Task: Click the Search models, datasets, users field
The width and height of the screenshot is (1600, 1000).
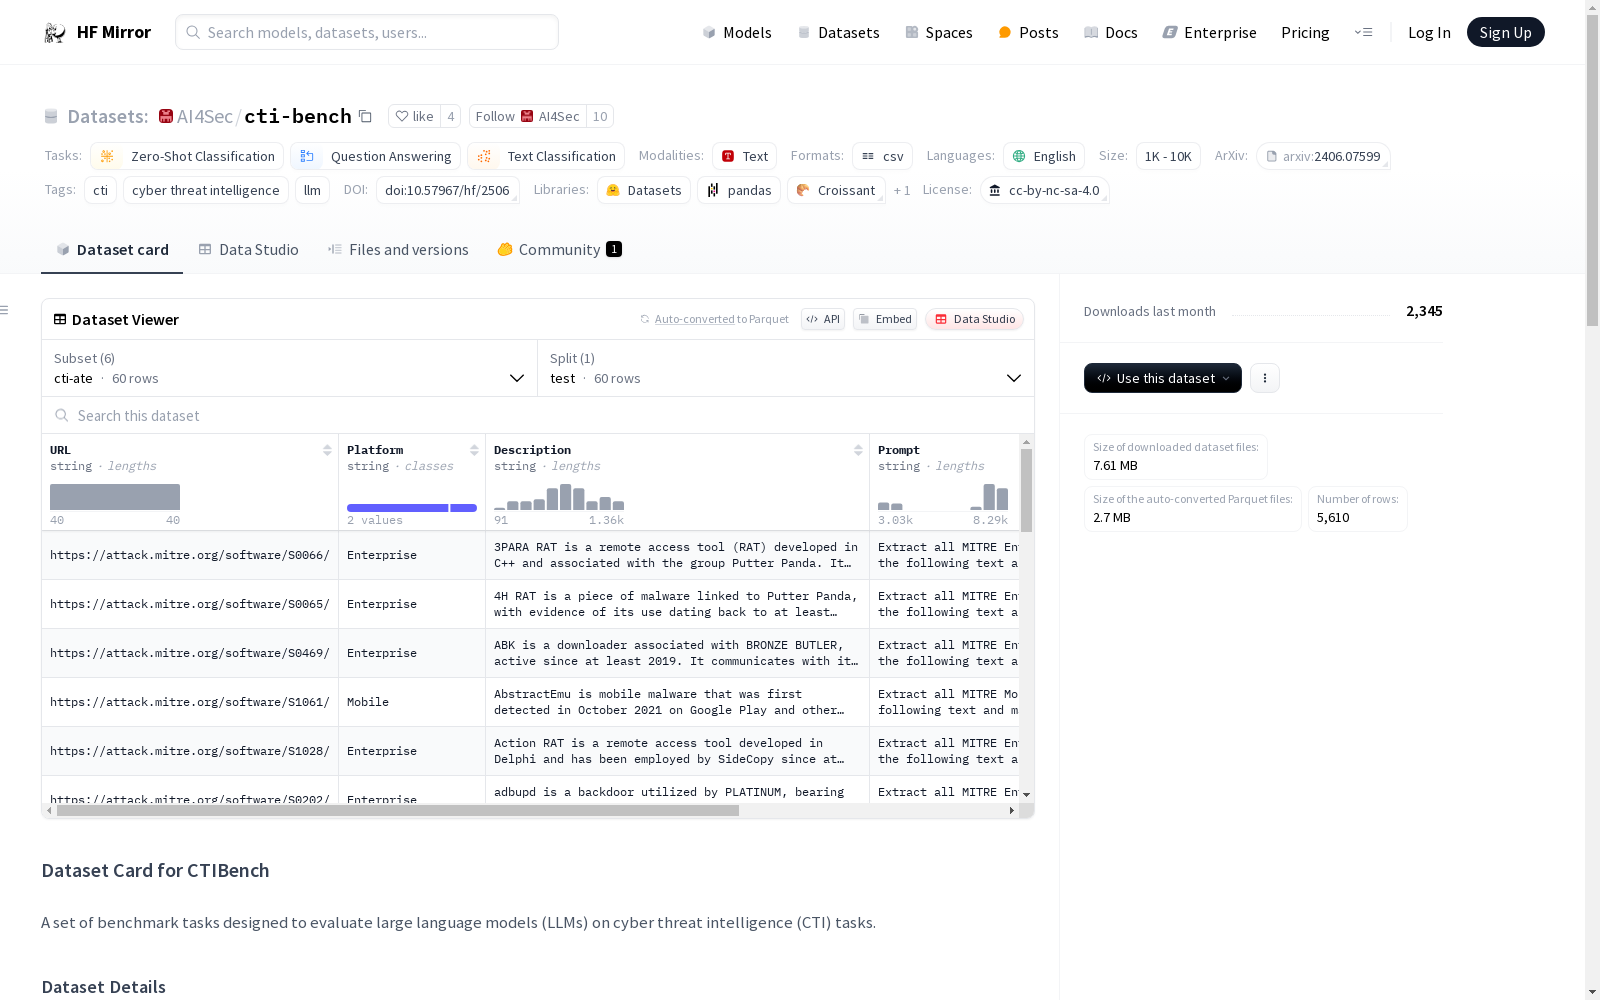Action: 367,32
